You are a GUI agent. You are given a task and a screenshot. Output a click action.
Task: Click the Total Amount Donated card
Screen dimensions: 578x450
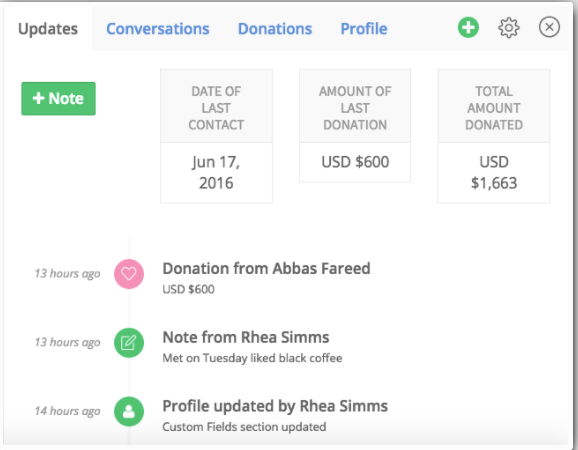tap(494, 136)
